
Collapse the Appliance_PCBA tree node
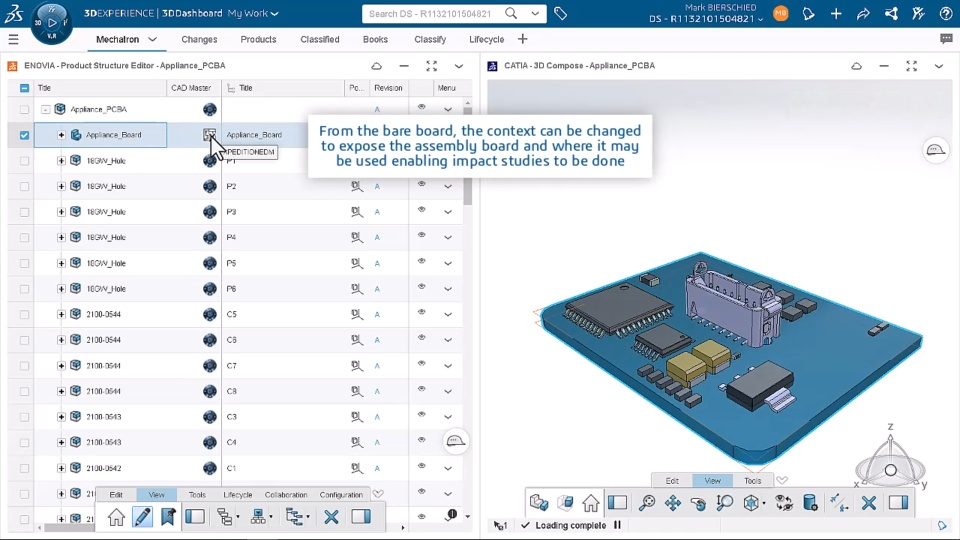click(45, 109)
